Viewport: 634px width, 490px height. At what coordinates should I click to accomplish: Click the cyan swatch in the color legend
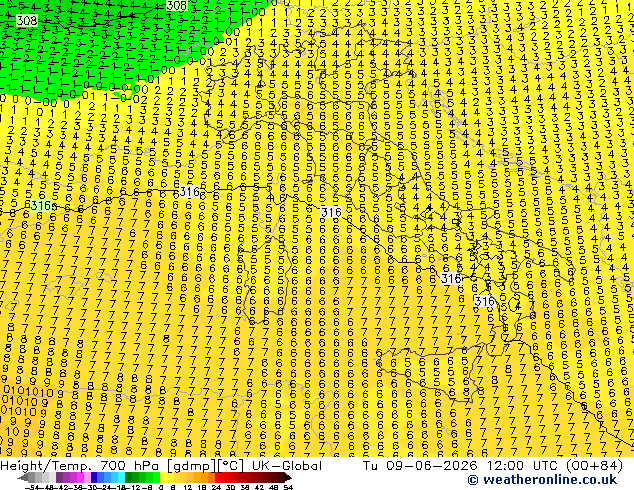coord(121,477)
